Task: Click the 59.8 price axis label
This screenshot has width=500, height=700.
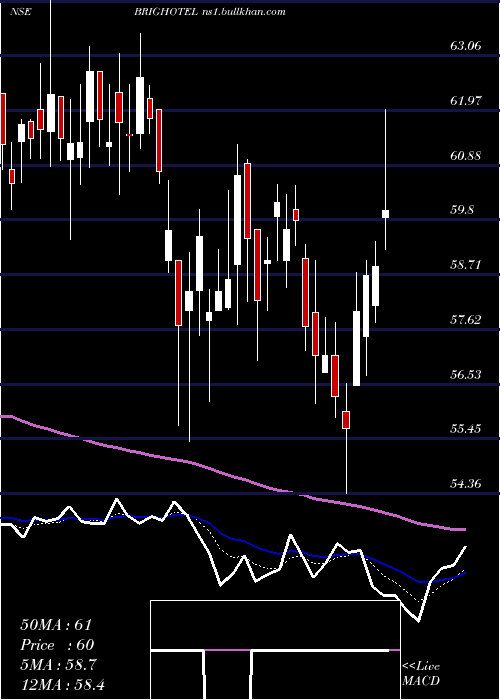Action: pyautogui.click(x=462, y=210)
